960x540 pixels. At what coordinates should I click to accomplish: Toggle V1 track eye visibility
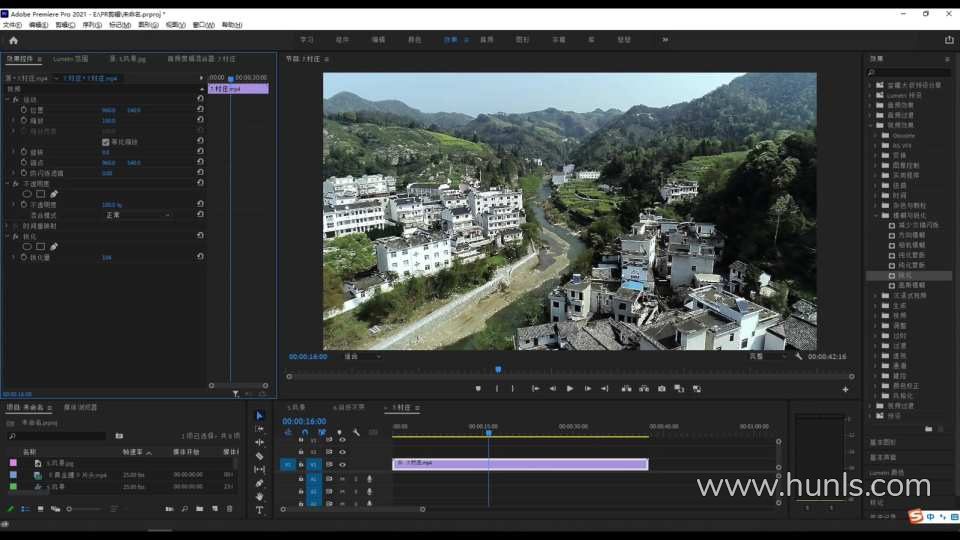(x=342, y=465)
